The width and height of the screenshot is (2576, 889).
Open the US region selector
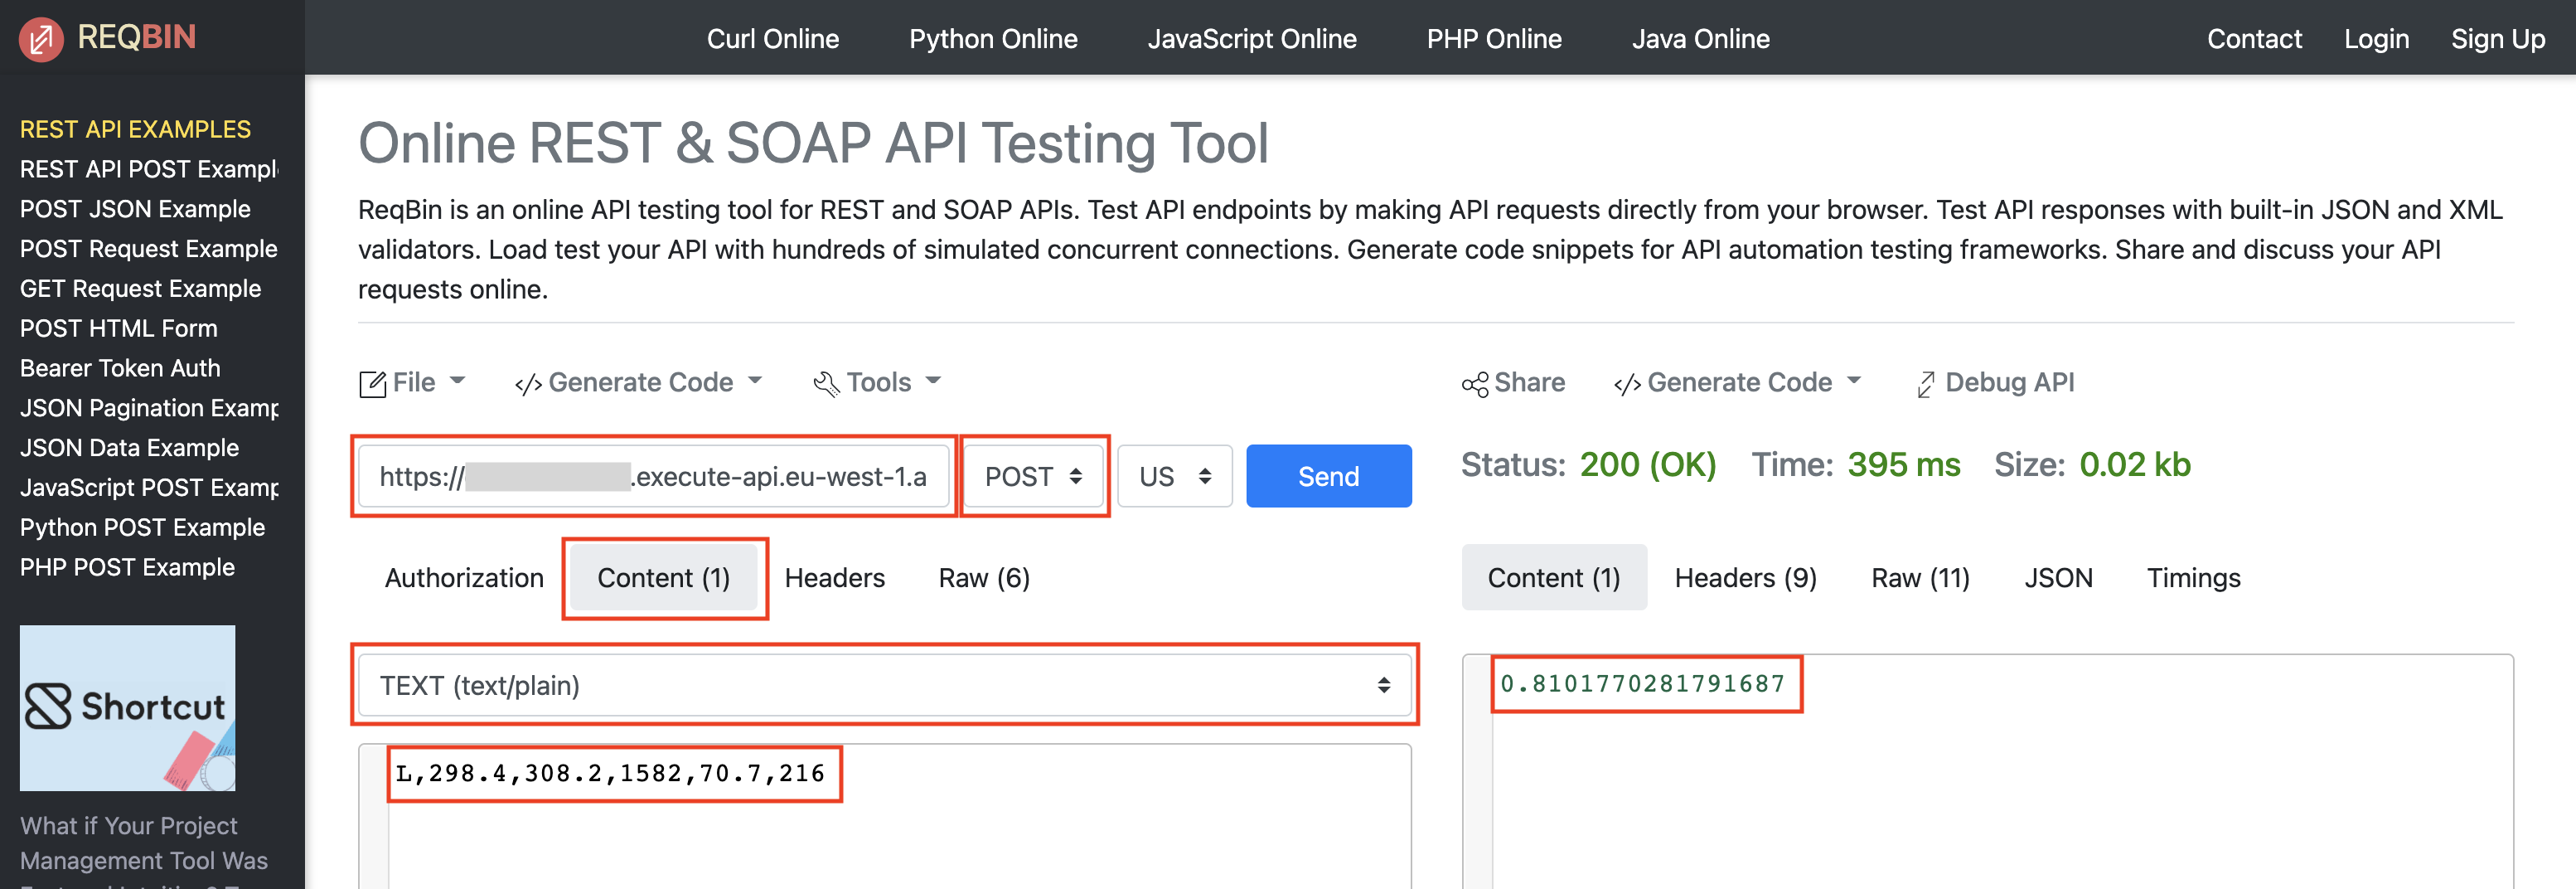[1175, 476]
